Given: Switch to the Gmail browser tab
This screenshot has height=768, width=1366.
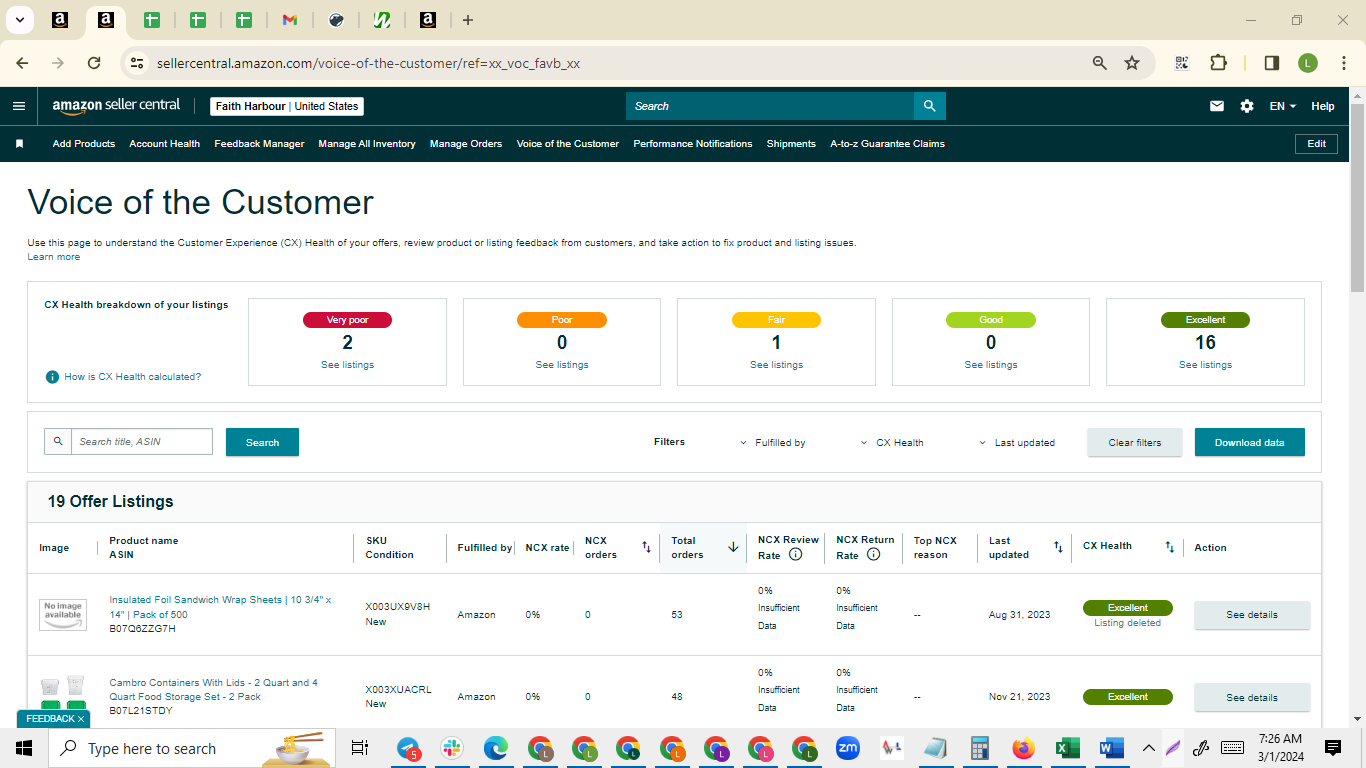Looking at the screenshot, I should [290, 20].
